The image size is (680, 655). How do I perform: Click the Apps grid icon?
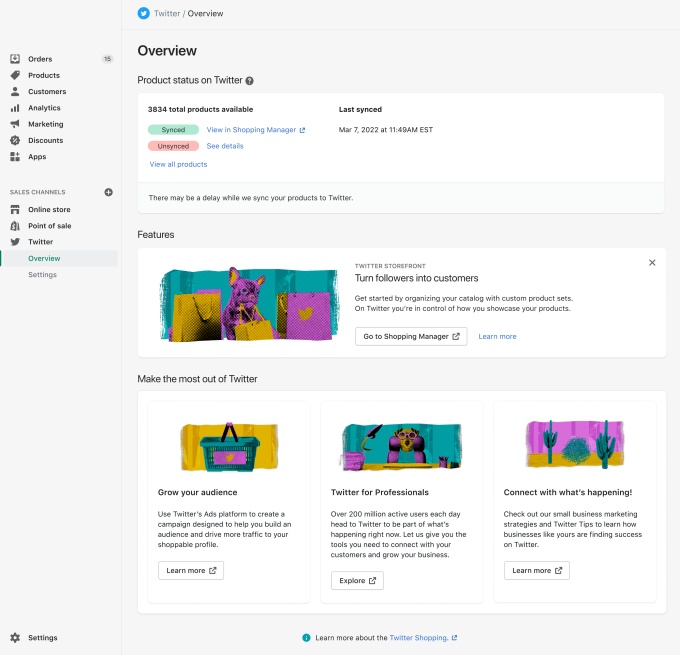15,157
